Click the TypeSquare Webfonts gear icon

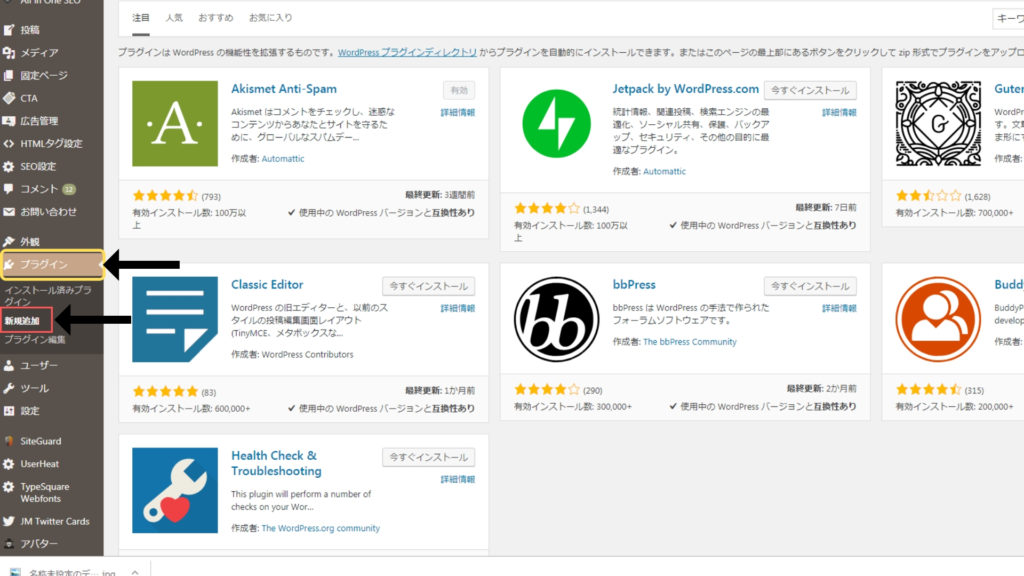(x=8, y=487)
